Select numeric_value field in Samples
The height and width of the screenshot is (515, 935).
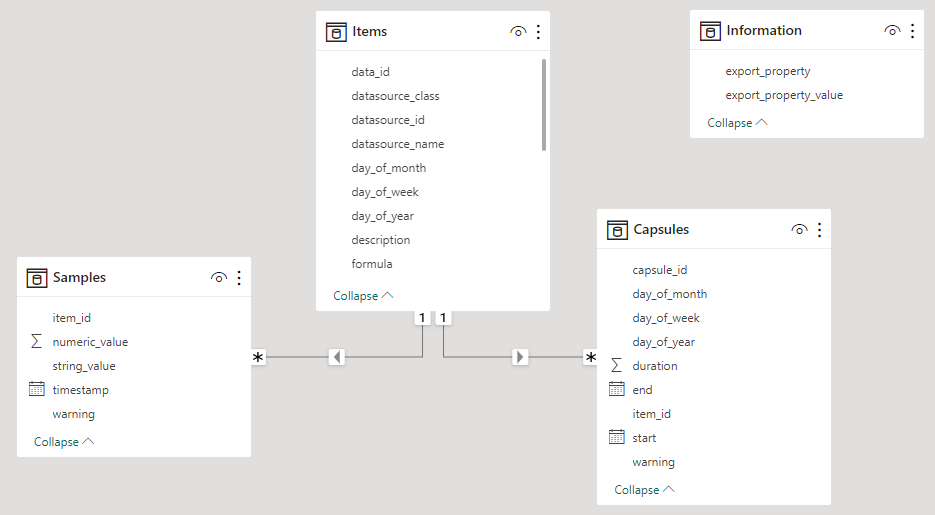click(x=90, y=342)
